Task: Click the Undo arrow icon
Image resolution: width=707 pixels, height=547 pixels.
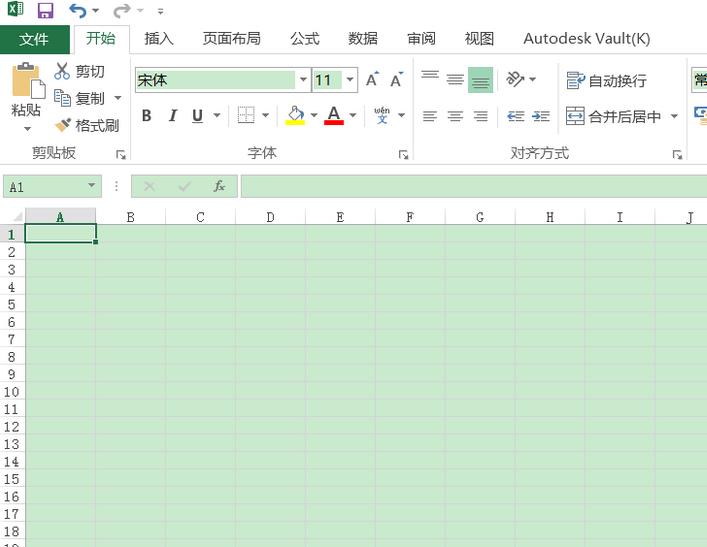Action: (78, 11)
